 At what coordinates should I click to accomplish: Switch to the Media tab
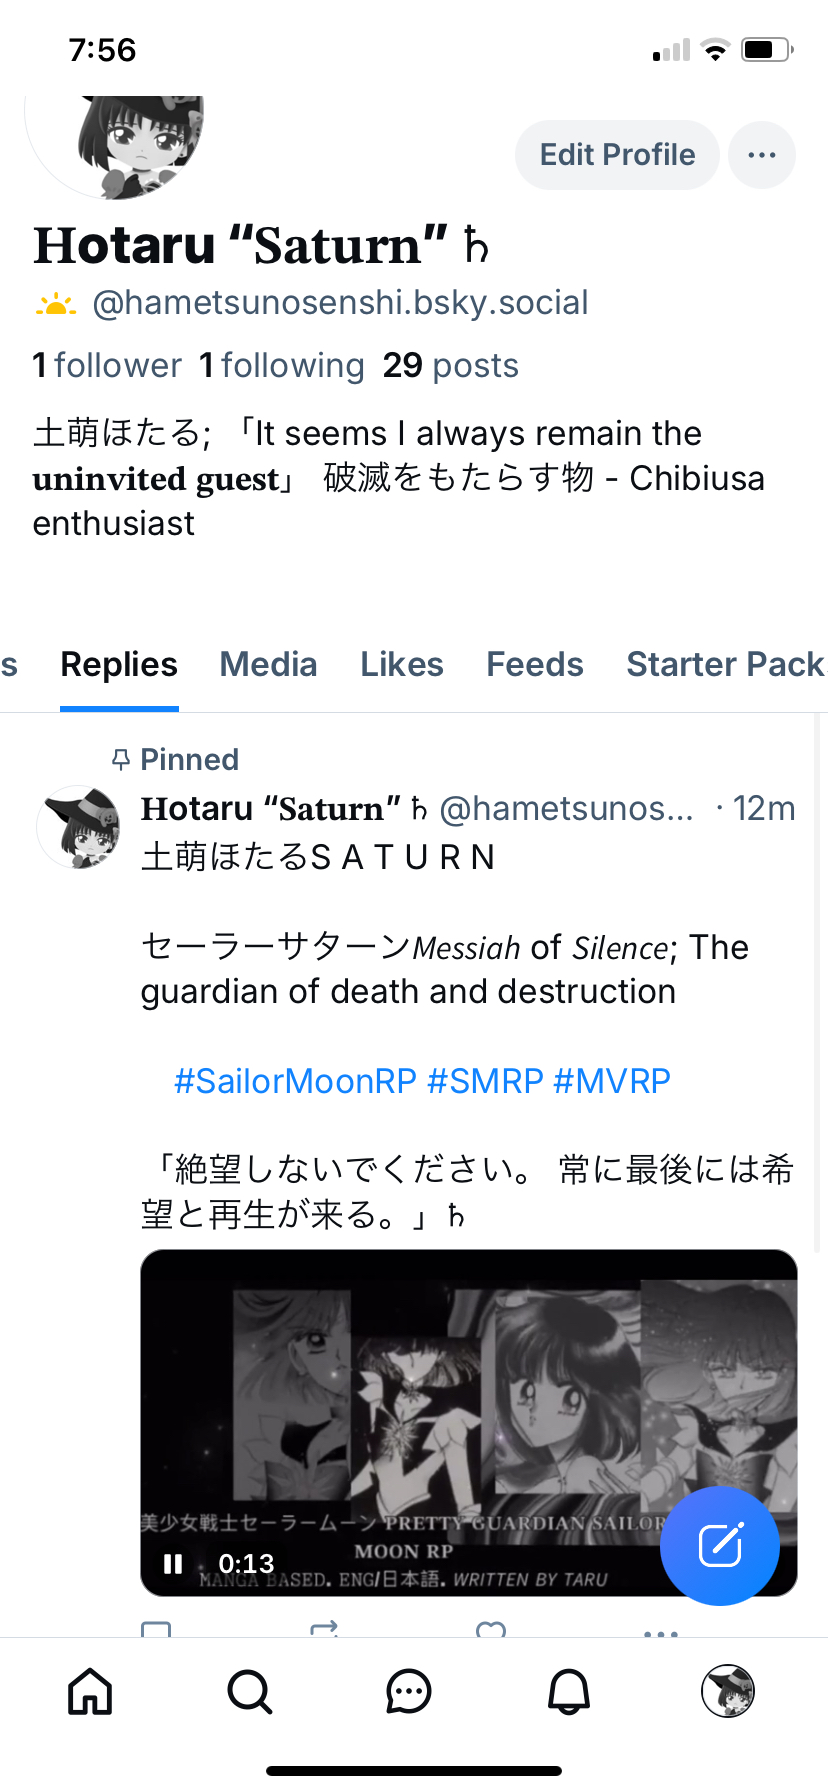pyautogui.click(x=268, y=665)
